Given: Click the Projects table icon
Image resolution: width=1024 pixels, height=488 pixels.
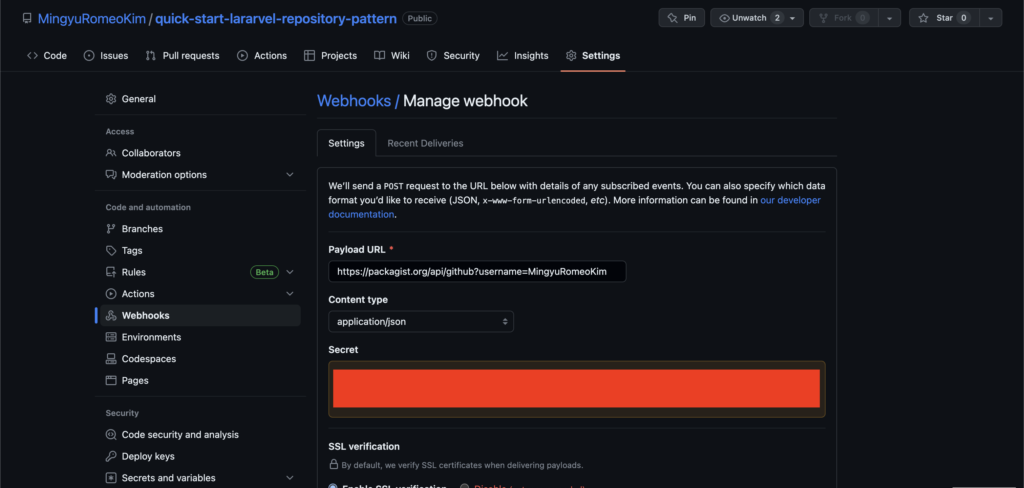Looking at the screenshot, I should (x=310, y=56).
